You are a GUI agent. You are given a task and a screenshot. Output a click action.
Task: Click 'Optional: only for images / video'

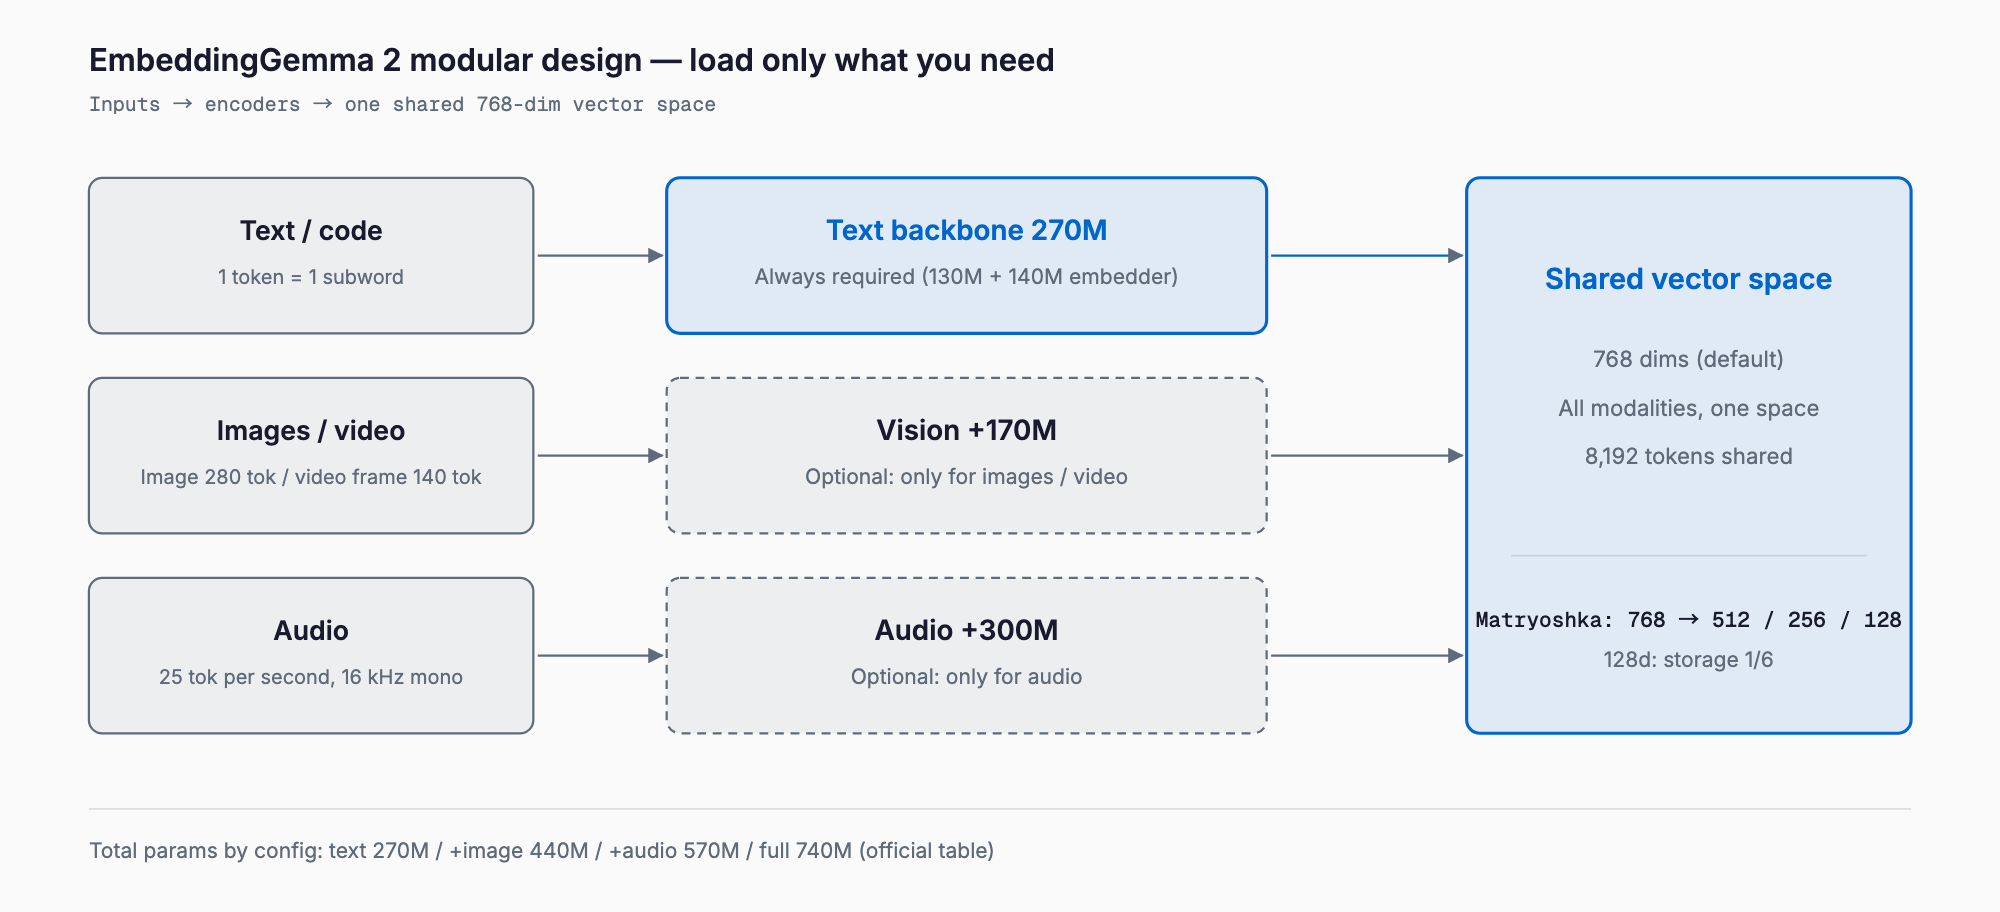pos(966,477)
